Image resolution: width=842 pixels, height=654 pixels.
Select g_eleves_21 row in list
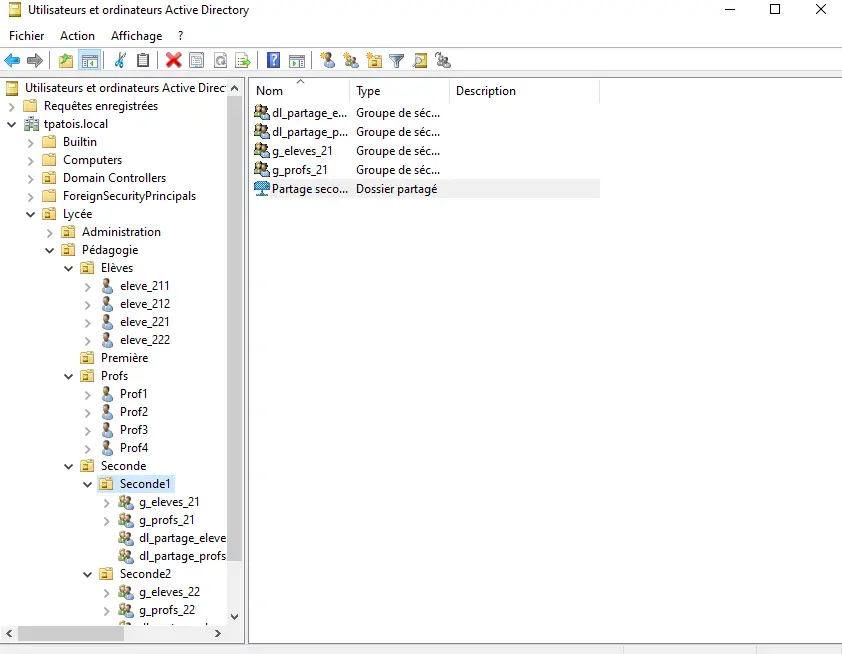pos(426,151)
